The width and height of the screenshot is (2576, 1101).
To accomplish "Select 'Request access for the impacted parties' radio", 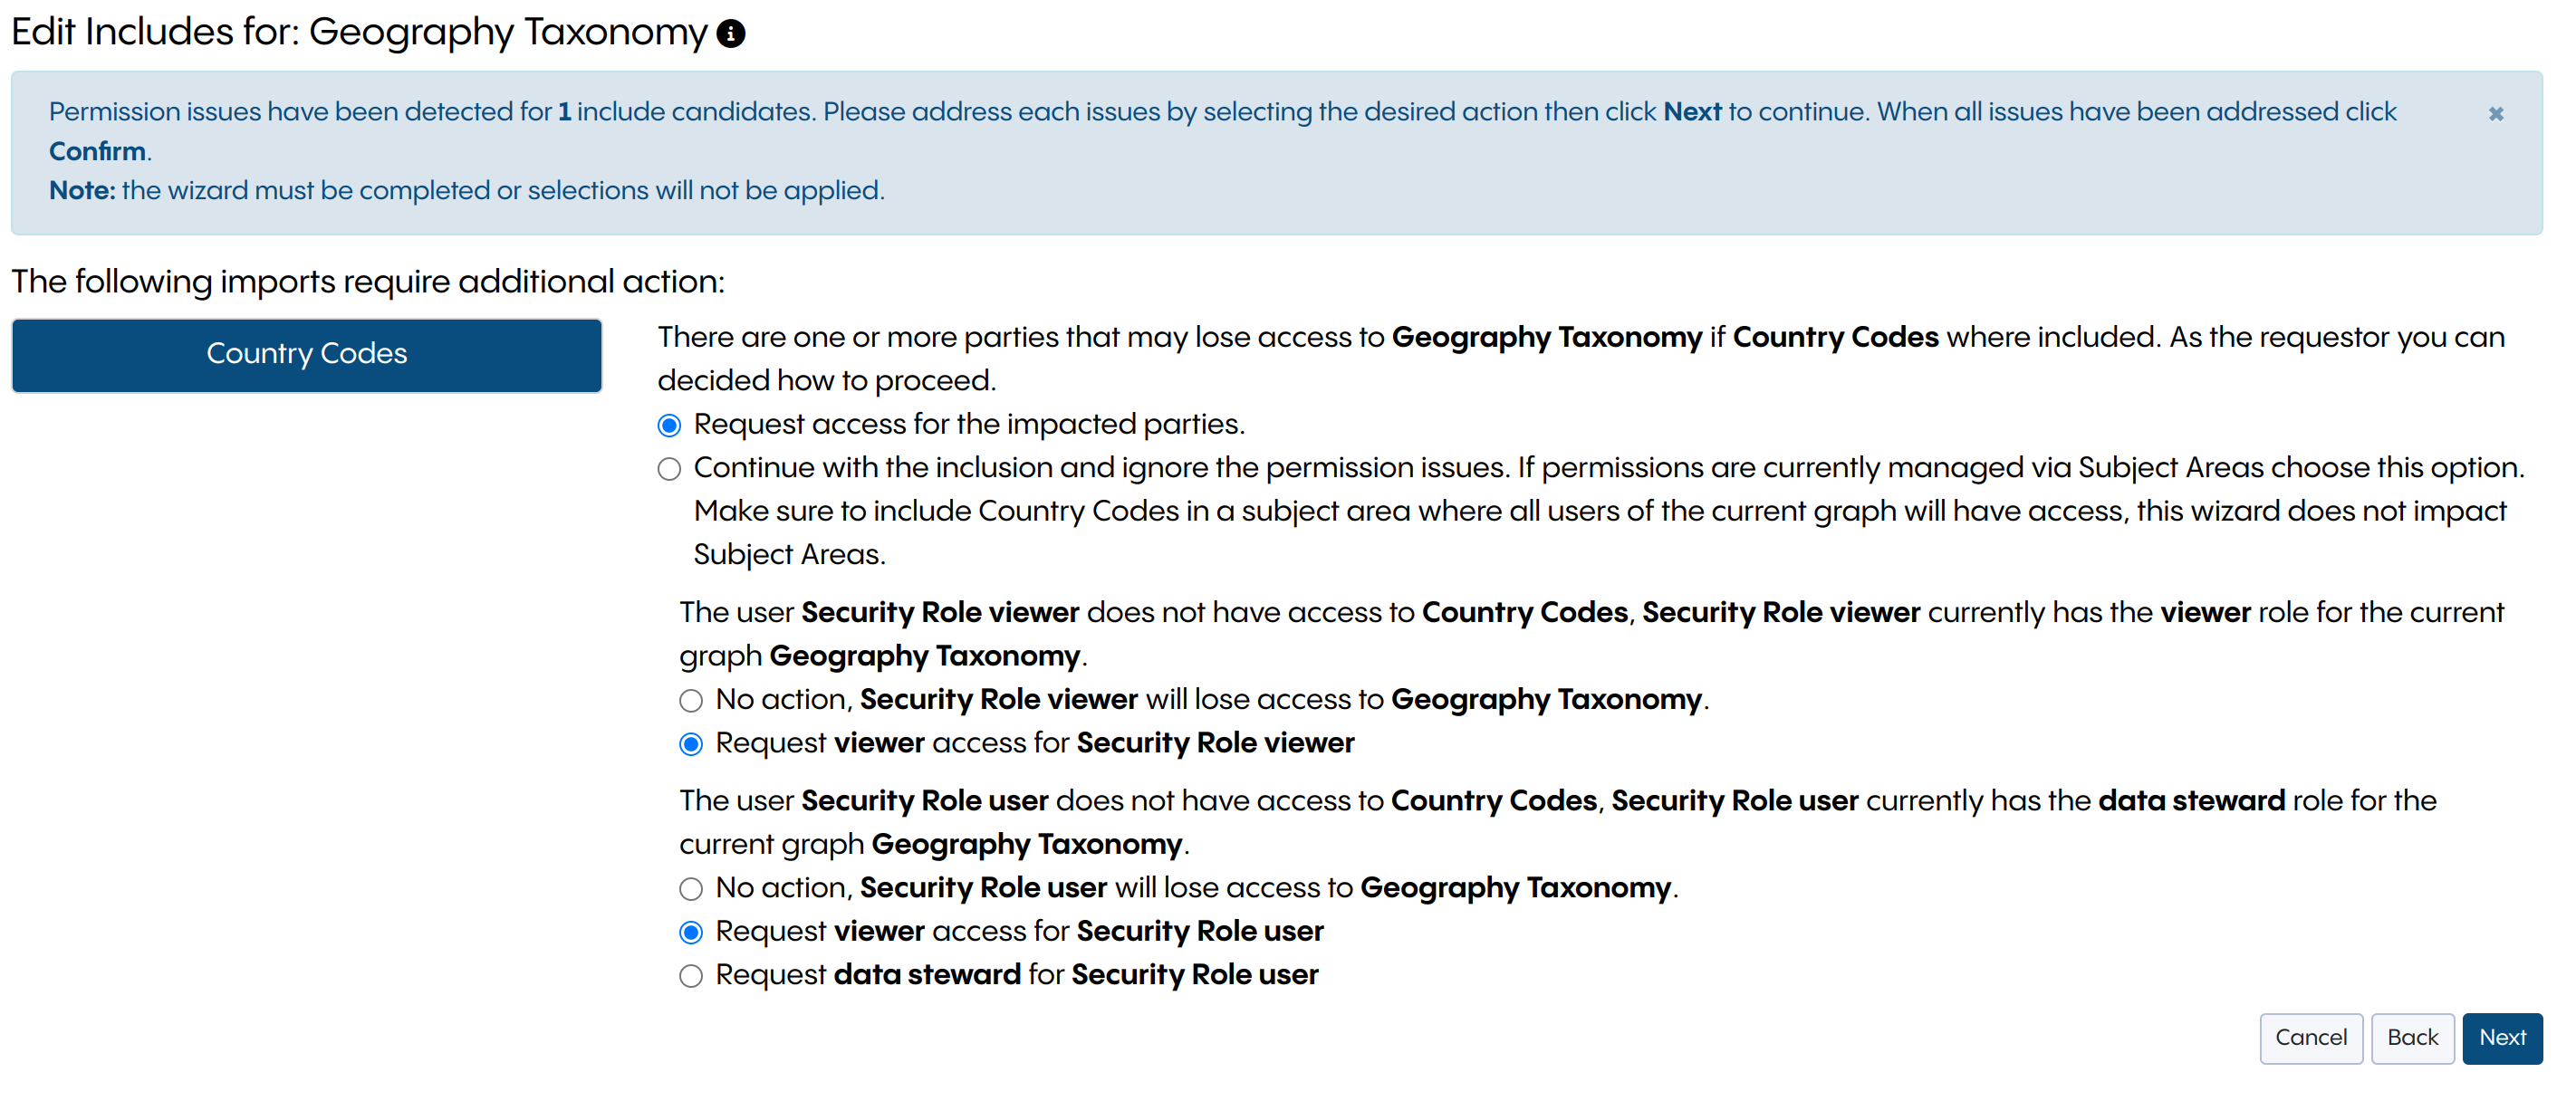I will tap(669, 426).
